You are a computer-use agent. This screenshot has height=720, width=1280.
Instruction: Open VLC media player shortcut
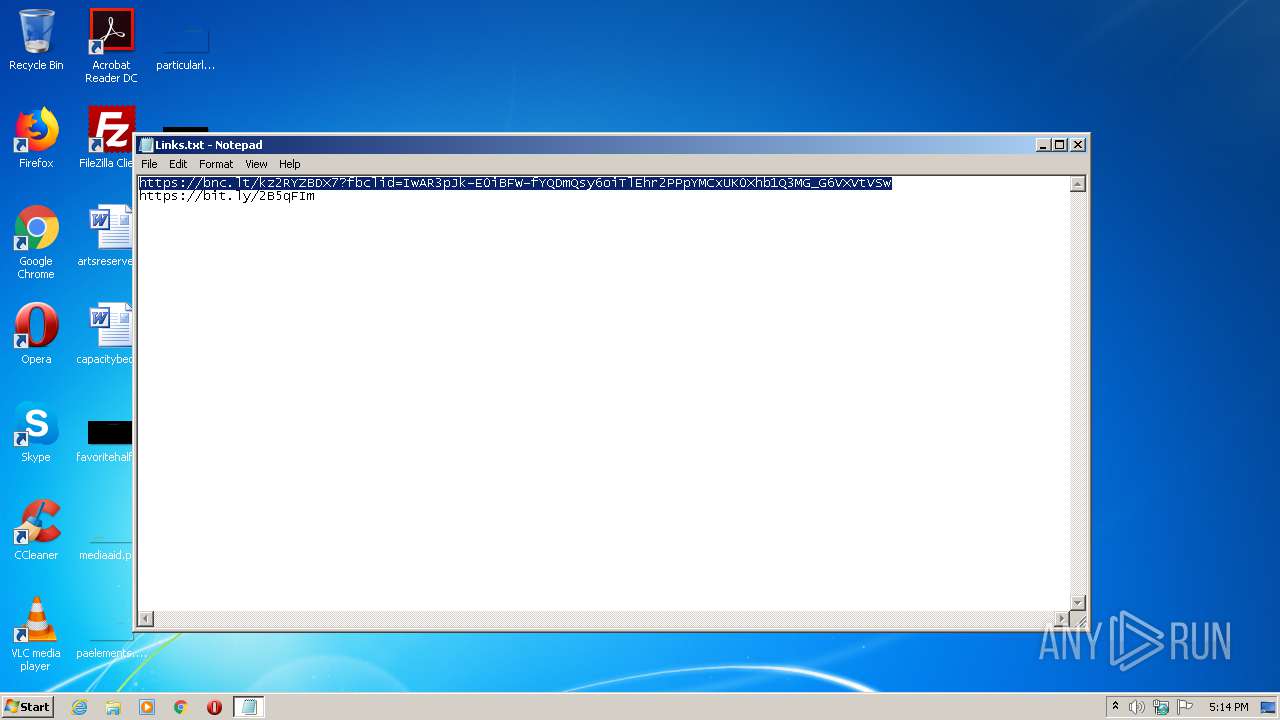click(36, 633)
